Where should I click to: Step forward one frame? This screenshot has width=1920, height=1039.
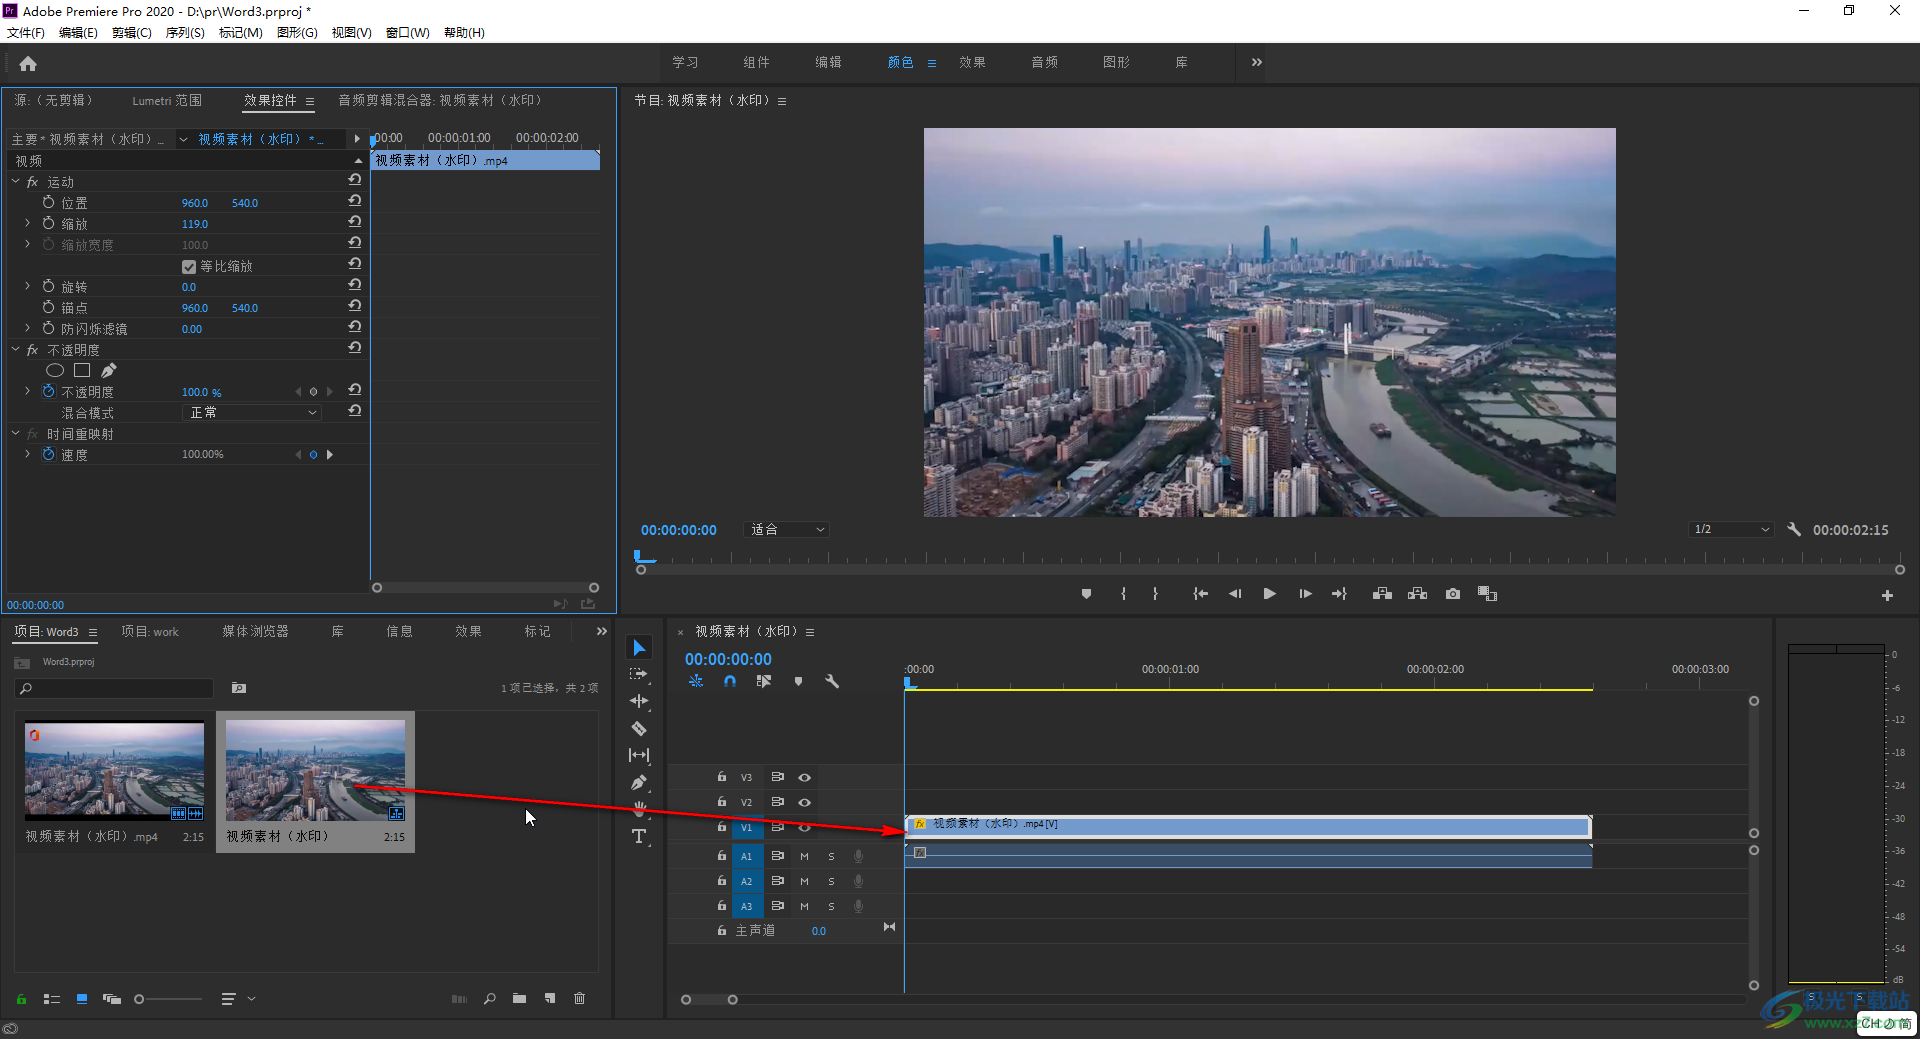pyautogui.click(x=1305, y=594)
